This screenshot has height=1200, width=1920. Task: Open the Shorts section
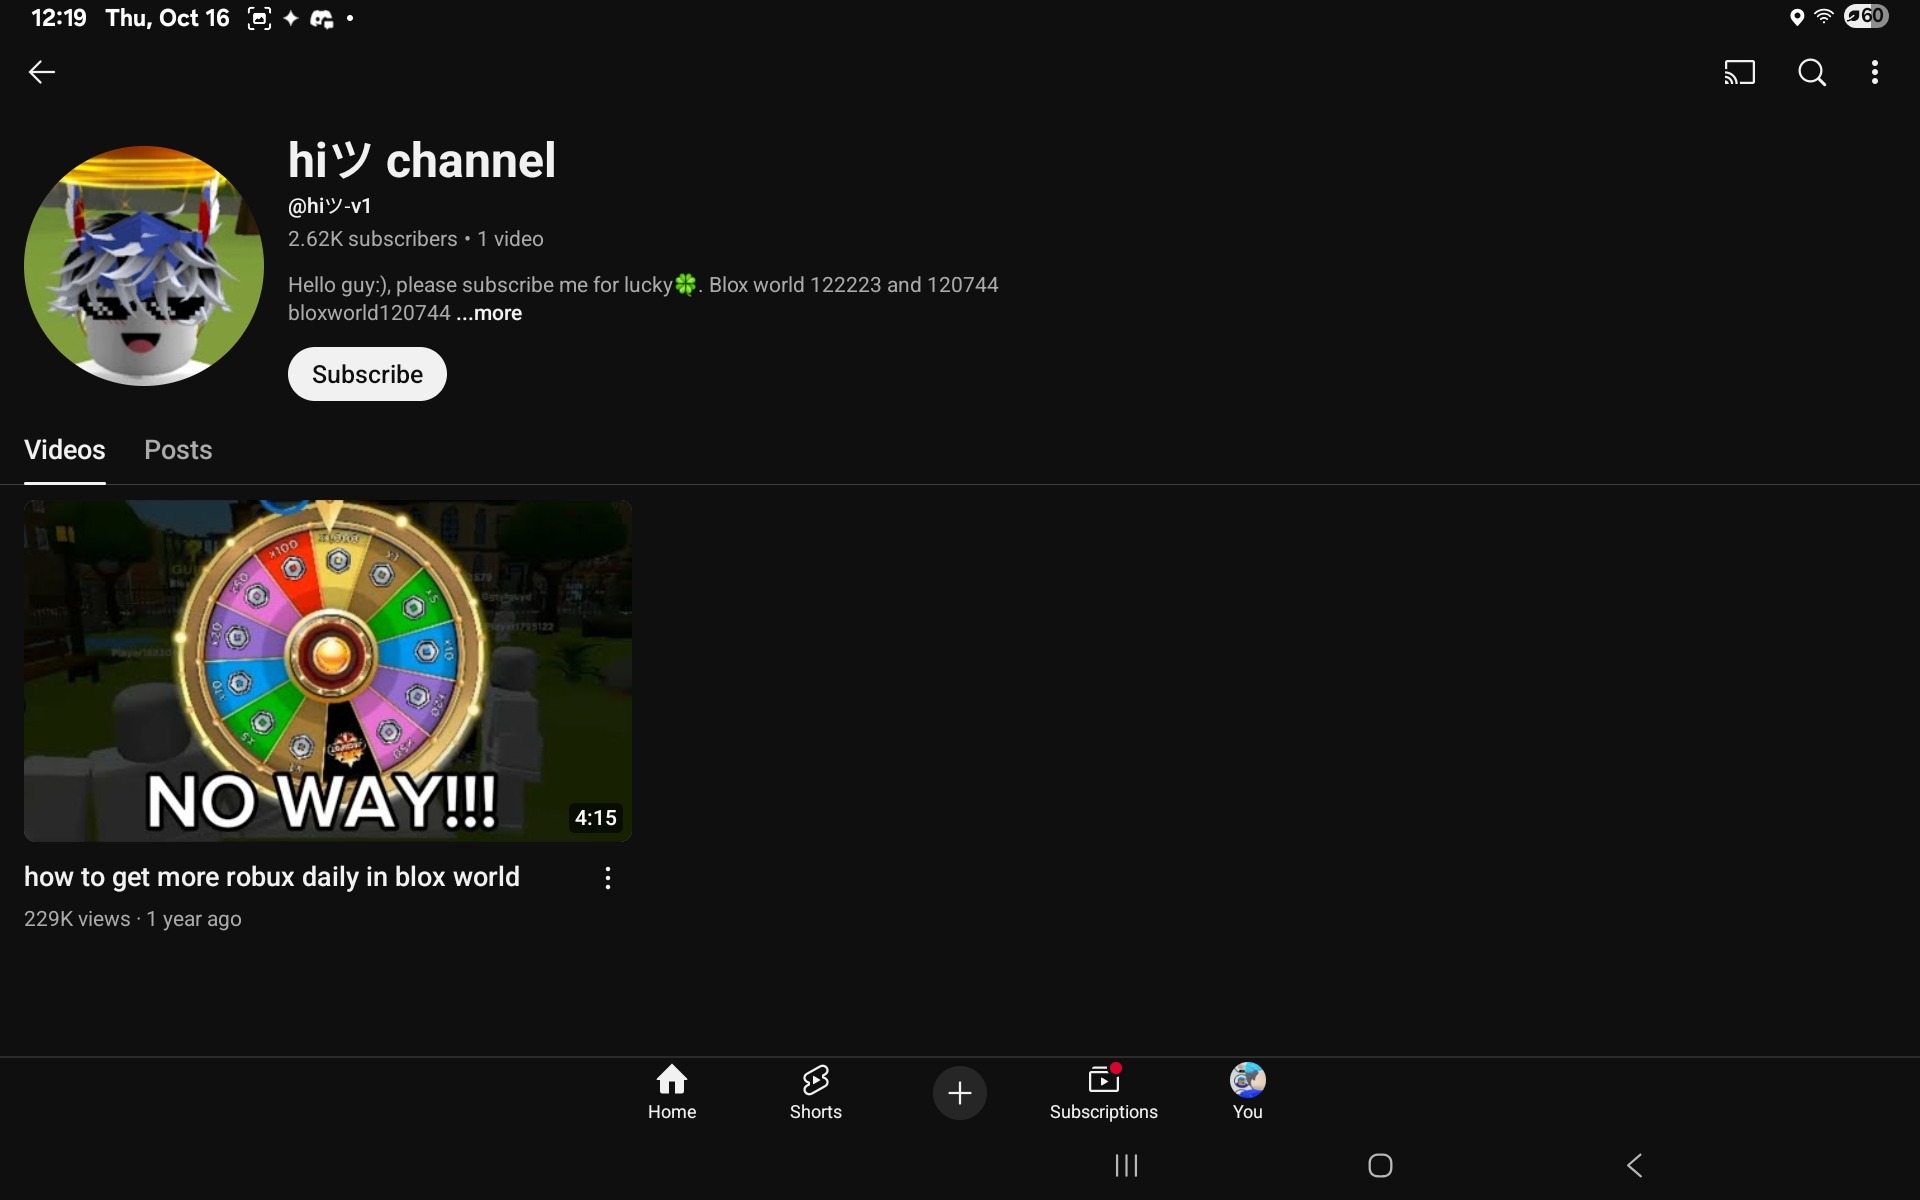tap(815, 1092)
